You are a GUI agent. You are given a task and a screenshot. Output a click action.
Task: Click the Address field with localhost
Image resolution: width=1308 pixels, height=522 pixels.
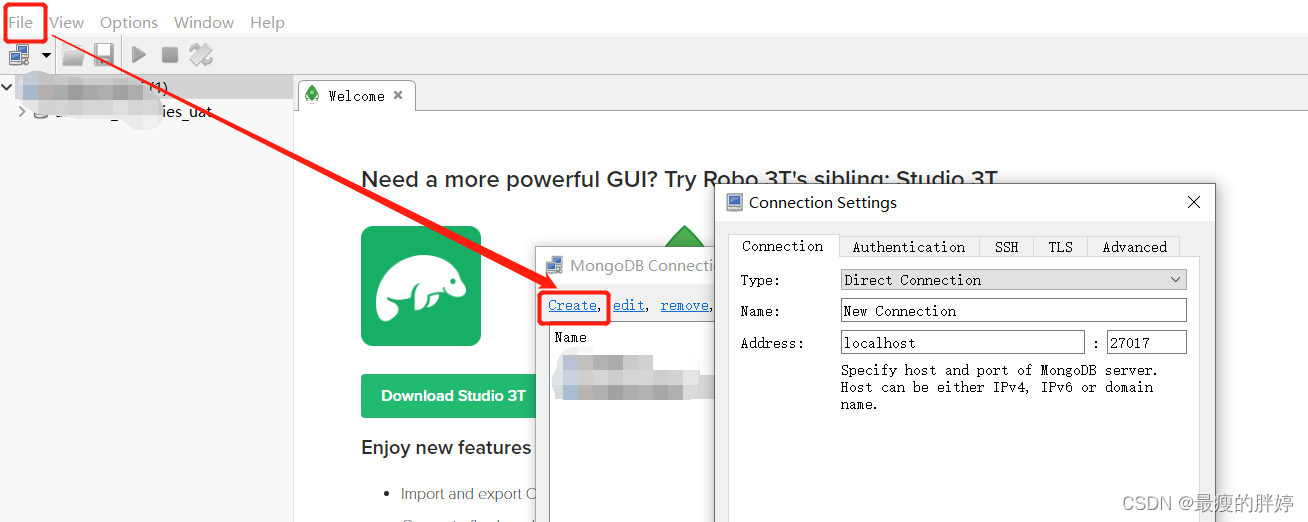pyautogui.click(x=963, y=343)
